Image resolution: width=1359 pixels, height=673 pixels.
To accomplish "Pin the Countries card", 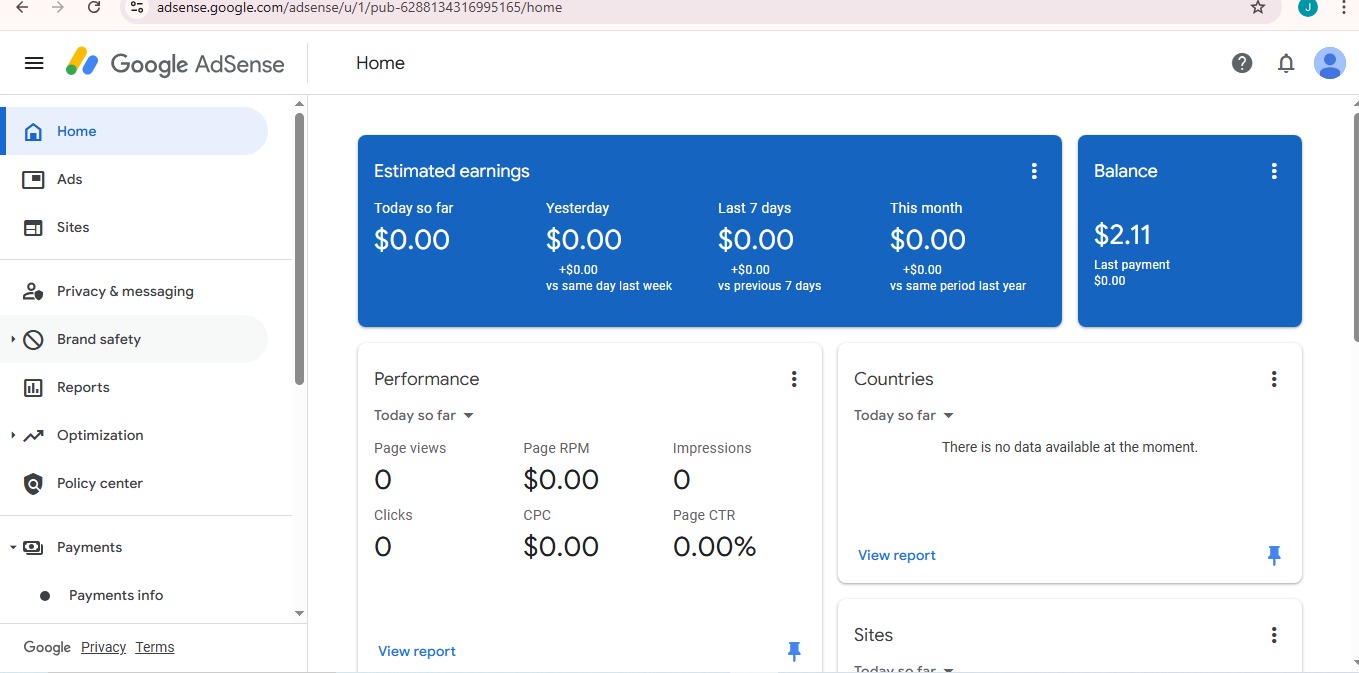I will pyautogui.click(x=1274, y=556).
